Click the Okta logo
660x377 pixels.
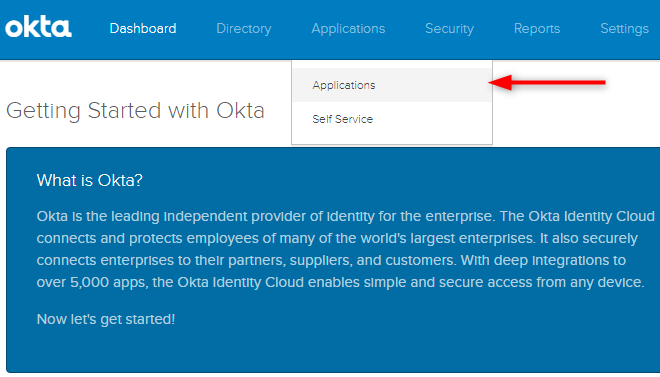click(38, 28)
